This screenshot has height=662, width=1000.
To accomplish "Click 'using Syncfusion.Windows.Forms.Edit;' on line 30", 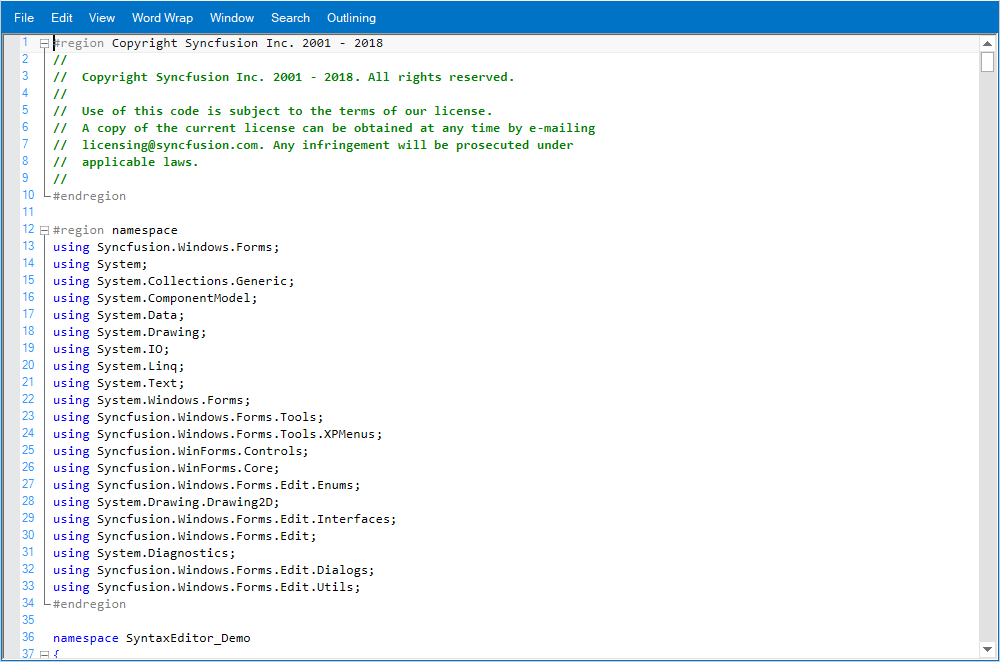I will point(184,536).
